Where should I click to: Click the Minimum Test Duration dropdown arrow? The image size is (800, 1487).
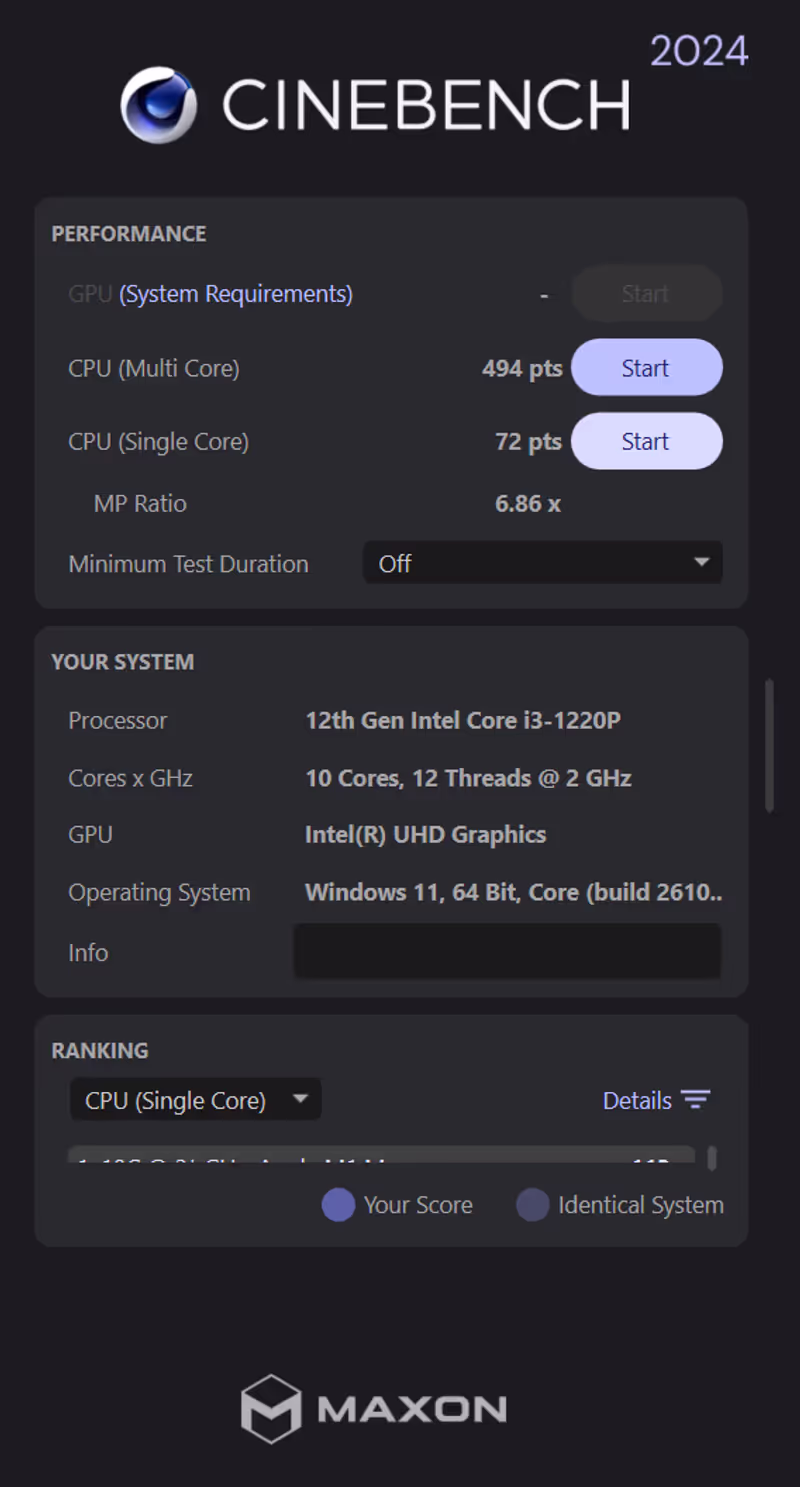pyautogui.click(x=702, y=563)
